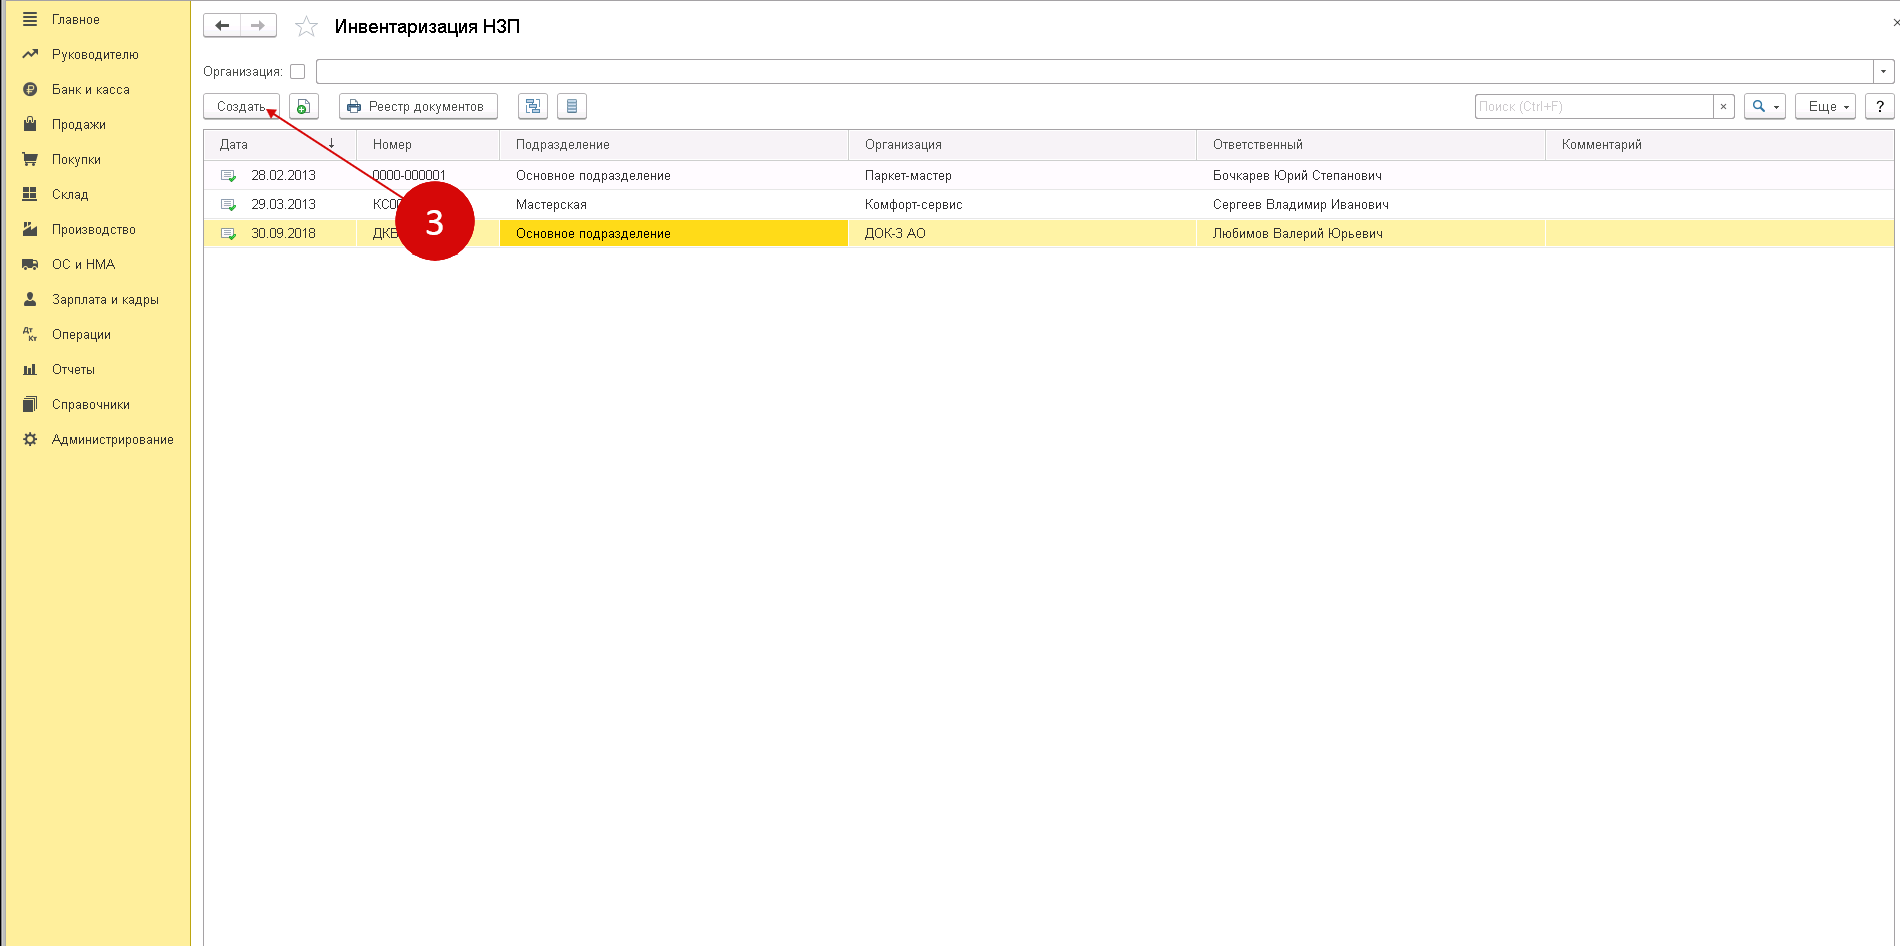Open the Администрирование section
Screen dimensions: 1900x946
click(112, 440)
